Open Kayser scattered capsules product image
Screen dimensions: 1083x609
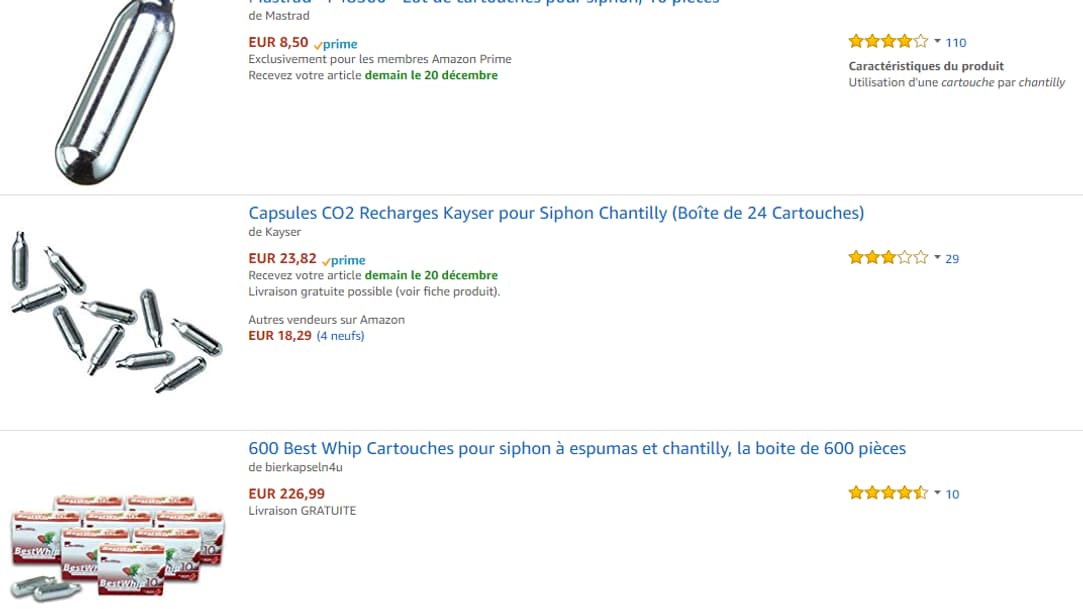tap(113, 311)
